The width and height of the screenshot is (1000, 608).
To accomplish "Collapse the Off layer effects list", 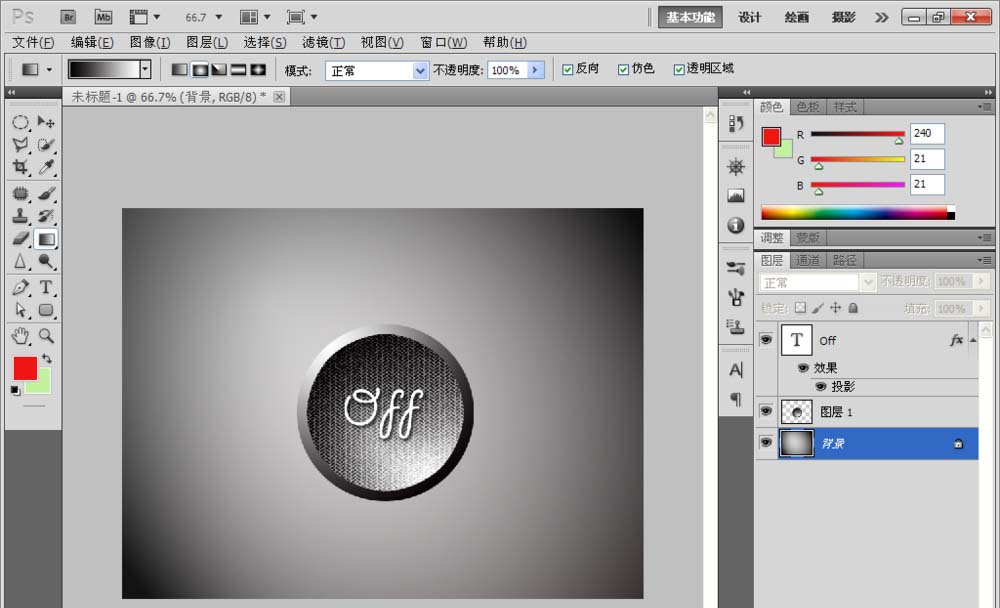I will click(x=973, y=340).
